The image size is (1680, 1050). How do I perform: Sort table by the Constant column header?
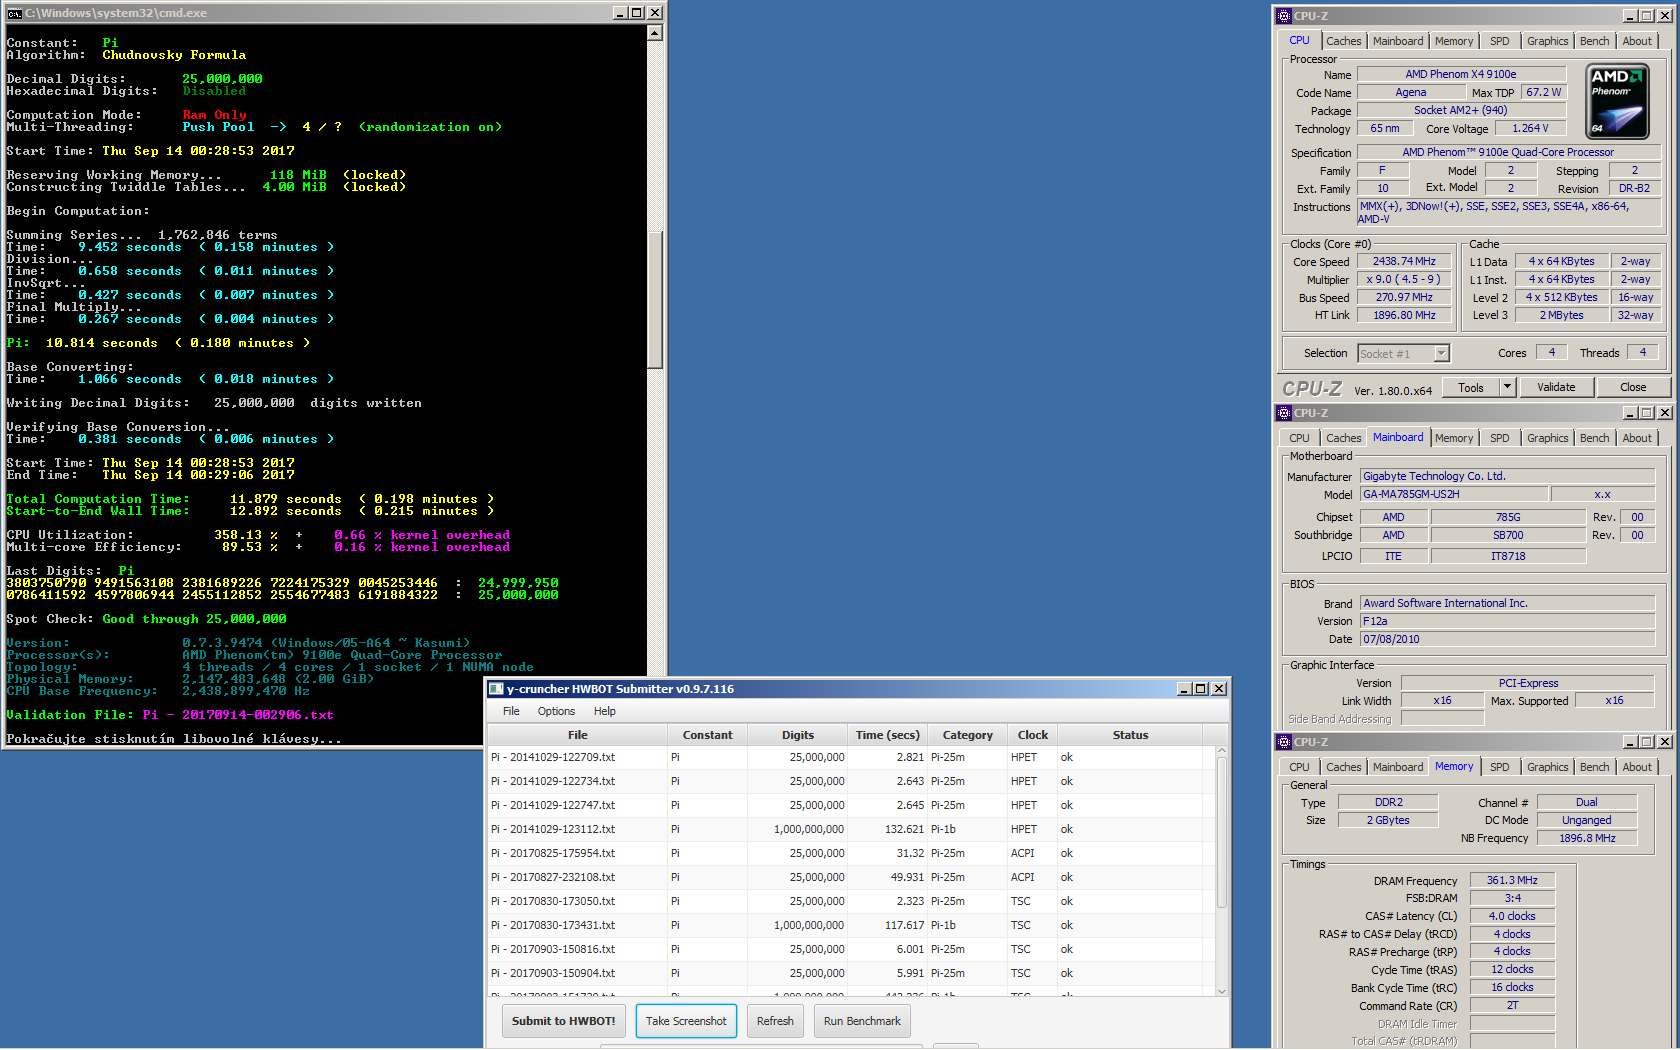[x=708, y=735]
